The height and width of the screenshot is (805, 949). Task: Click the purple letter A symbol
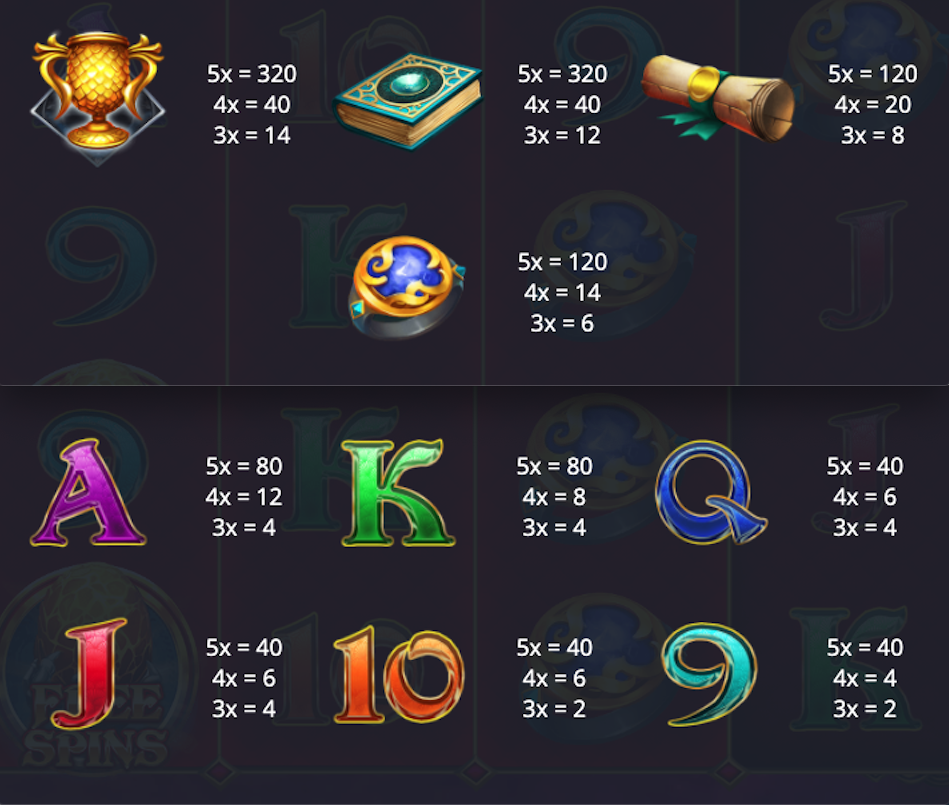coord(88,493)
